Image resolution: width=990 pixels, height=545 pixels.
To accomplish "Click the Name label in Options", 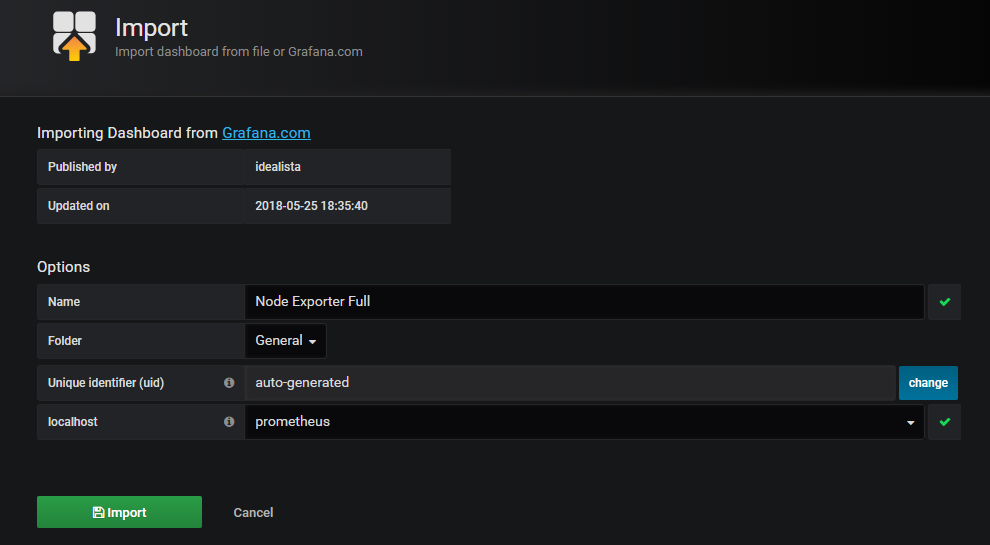I will (64, 302).
